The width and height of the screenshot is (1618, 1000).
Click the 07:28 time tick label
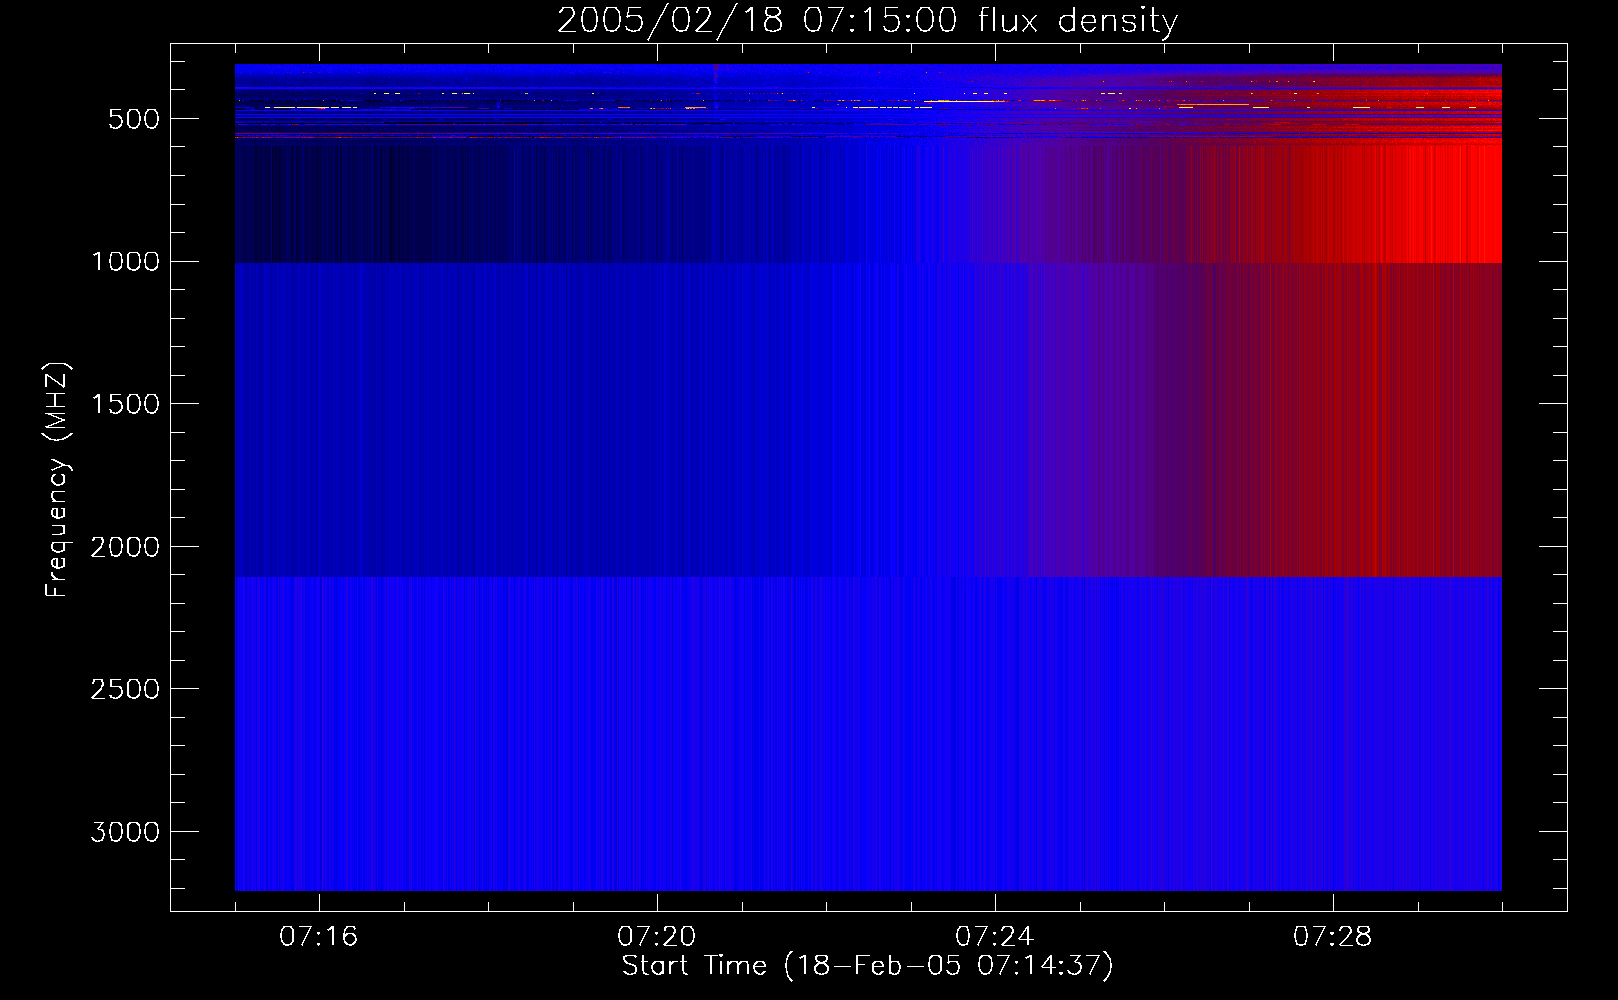(x=1332, y=937)
